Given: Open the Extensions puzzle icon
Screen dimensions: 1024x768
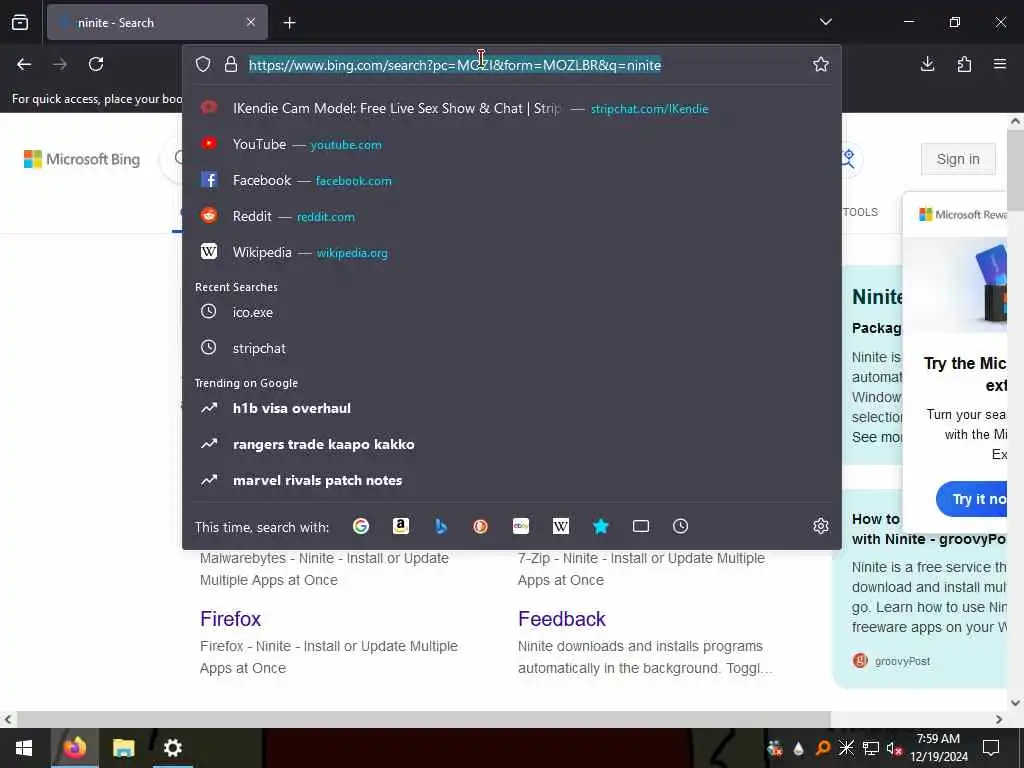Looking at the screenshot, I should click(x=964, y=64).
